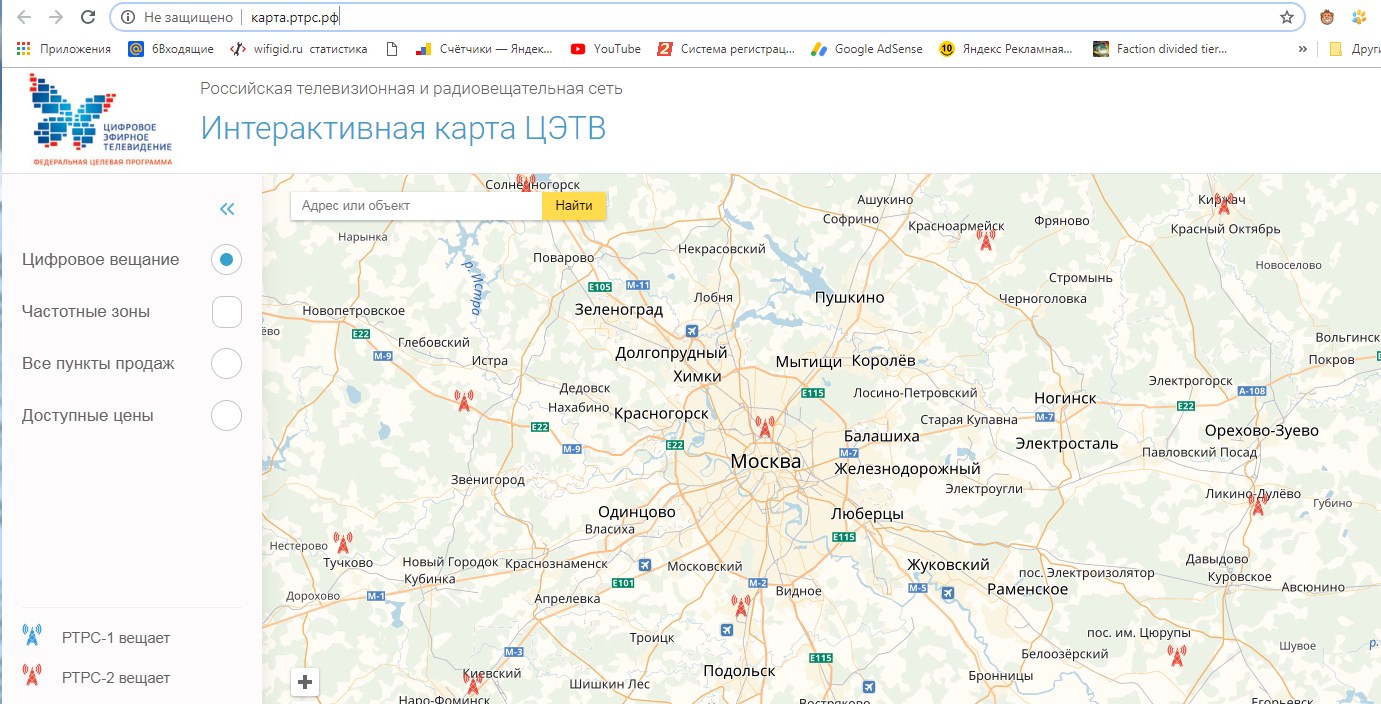Focus the Адрес или объект search field
This screenshot has height=704, width=1381.
tap(416, 206)
